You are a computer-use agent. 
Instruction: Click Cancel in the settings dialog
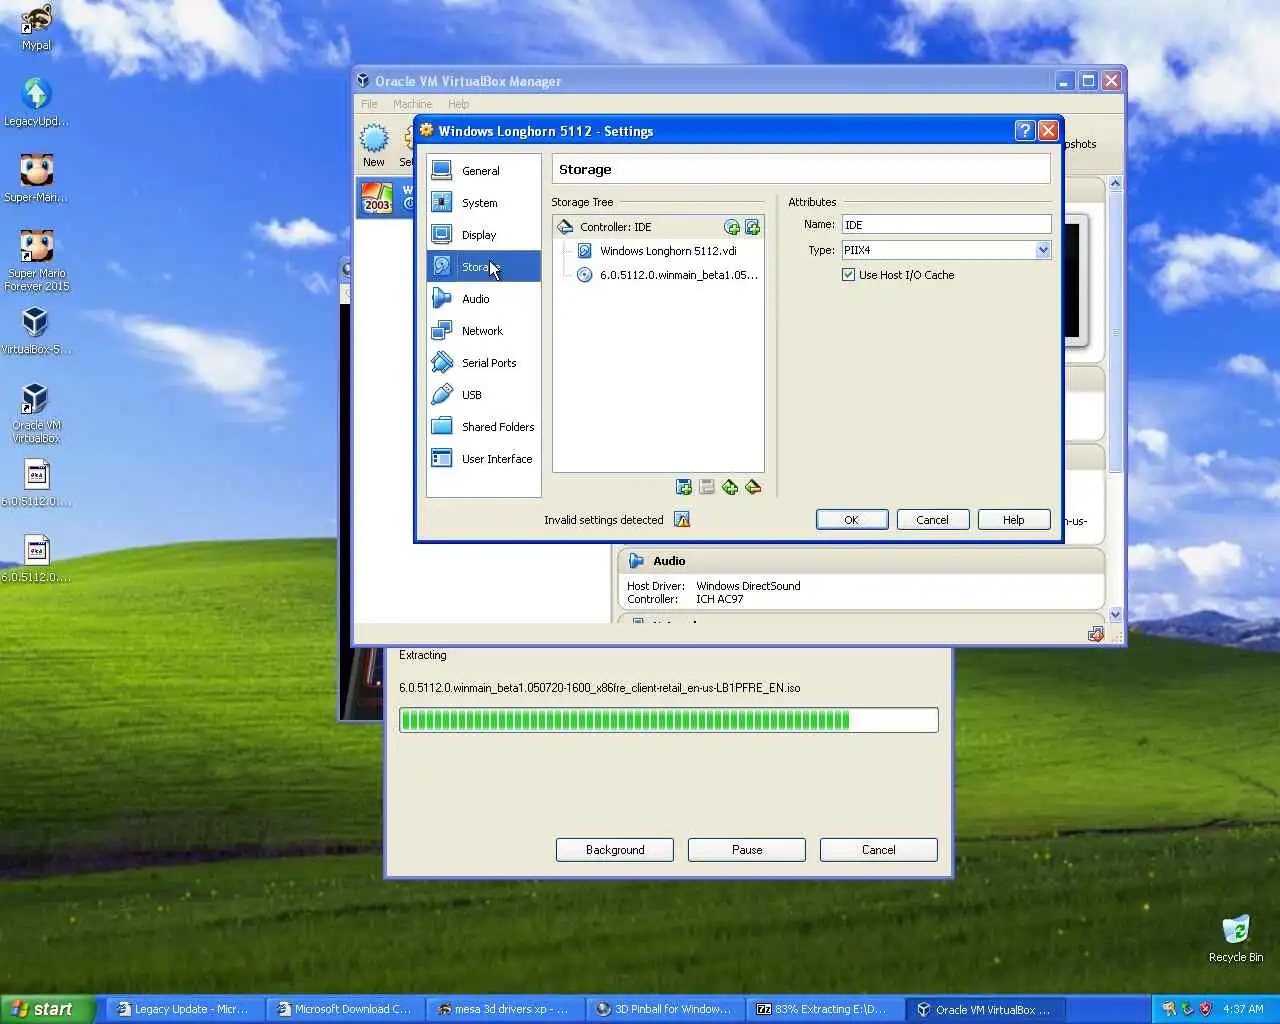[932, 520]
